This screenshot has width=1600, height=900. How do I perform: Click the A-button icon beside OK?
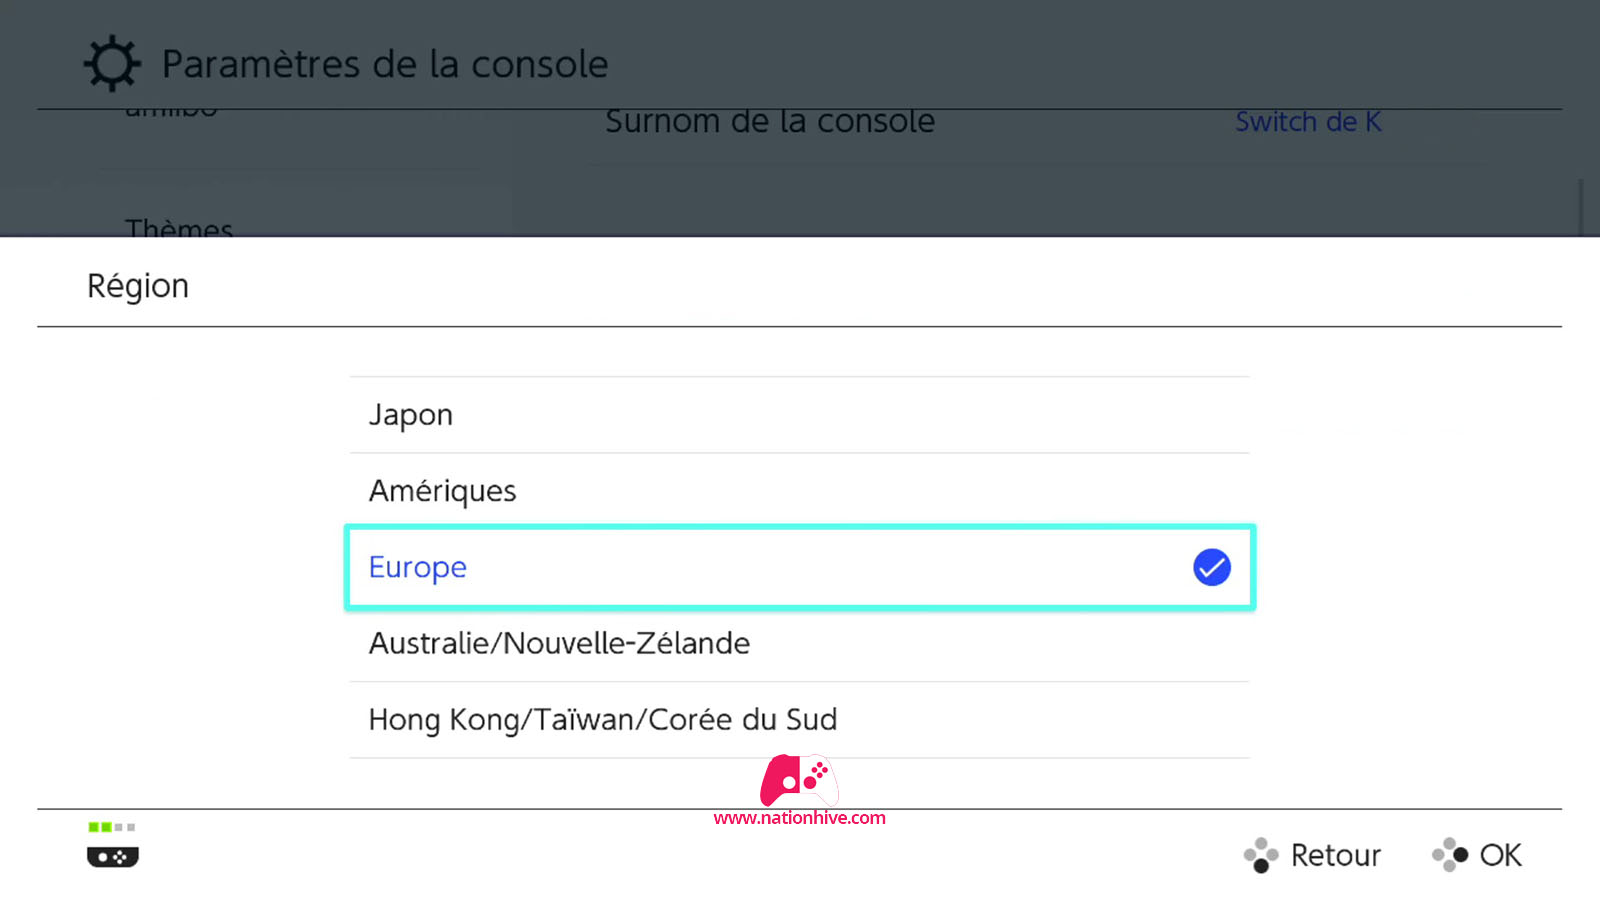click(x=1450, y=855)
